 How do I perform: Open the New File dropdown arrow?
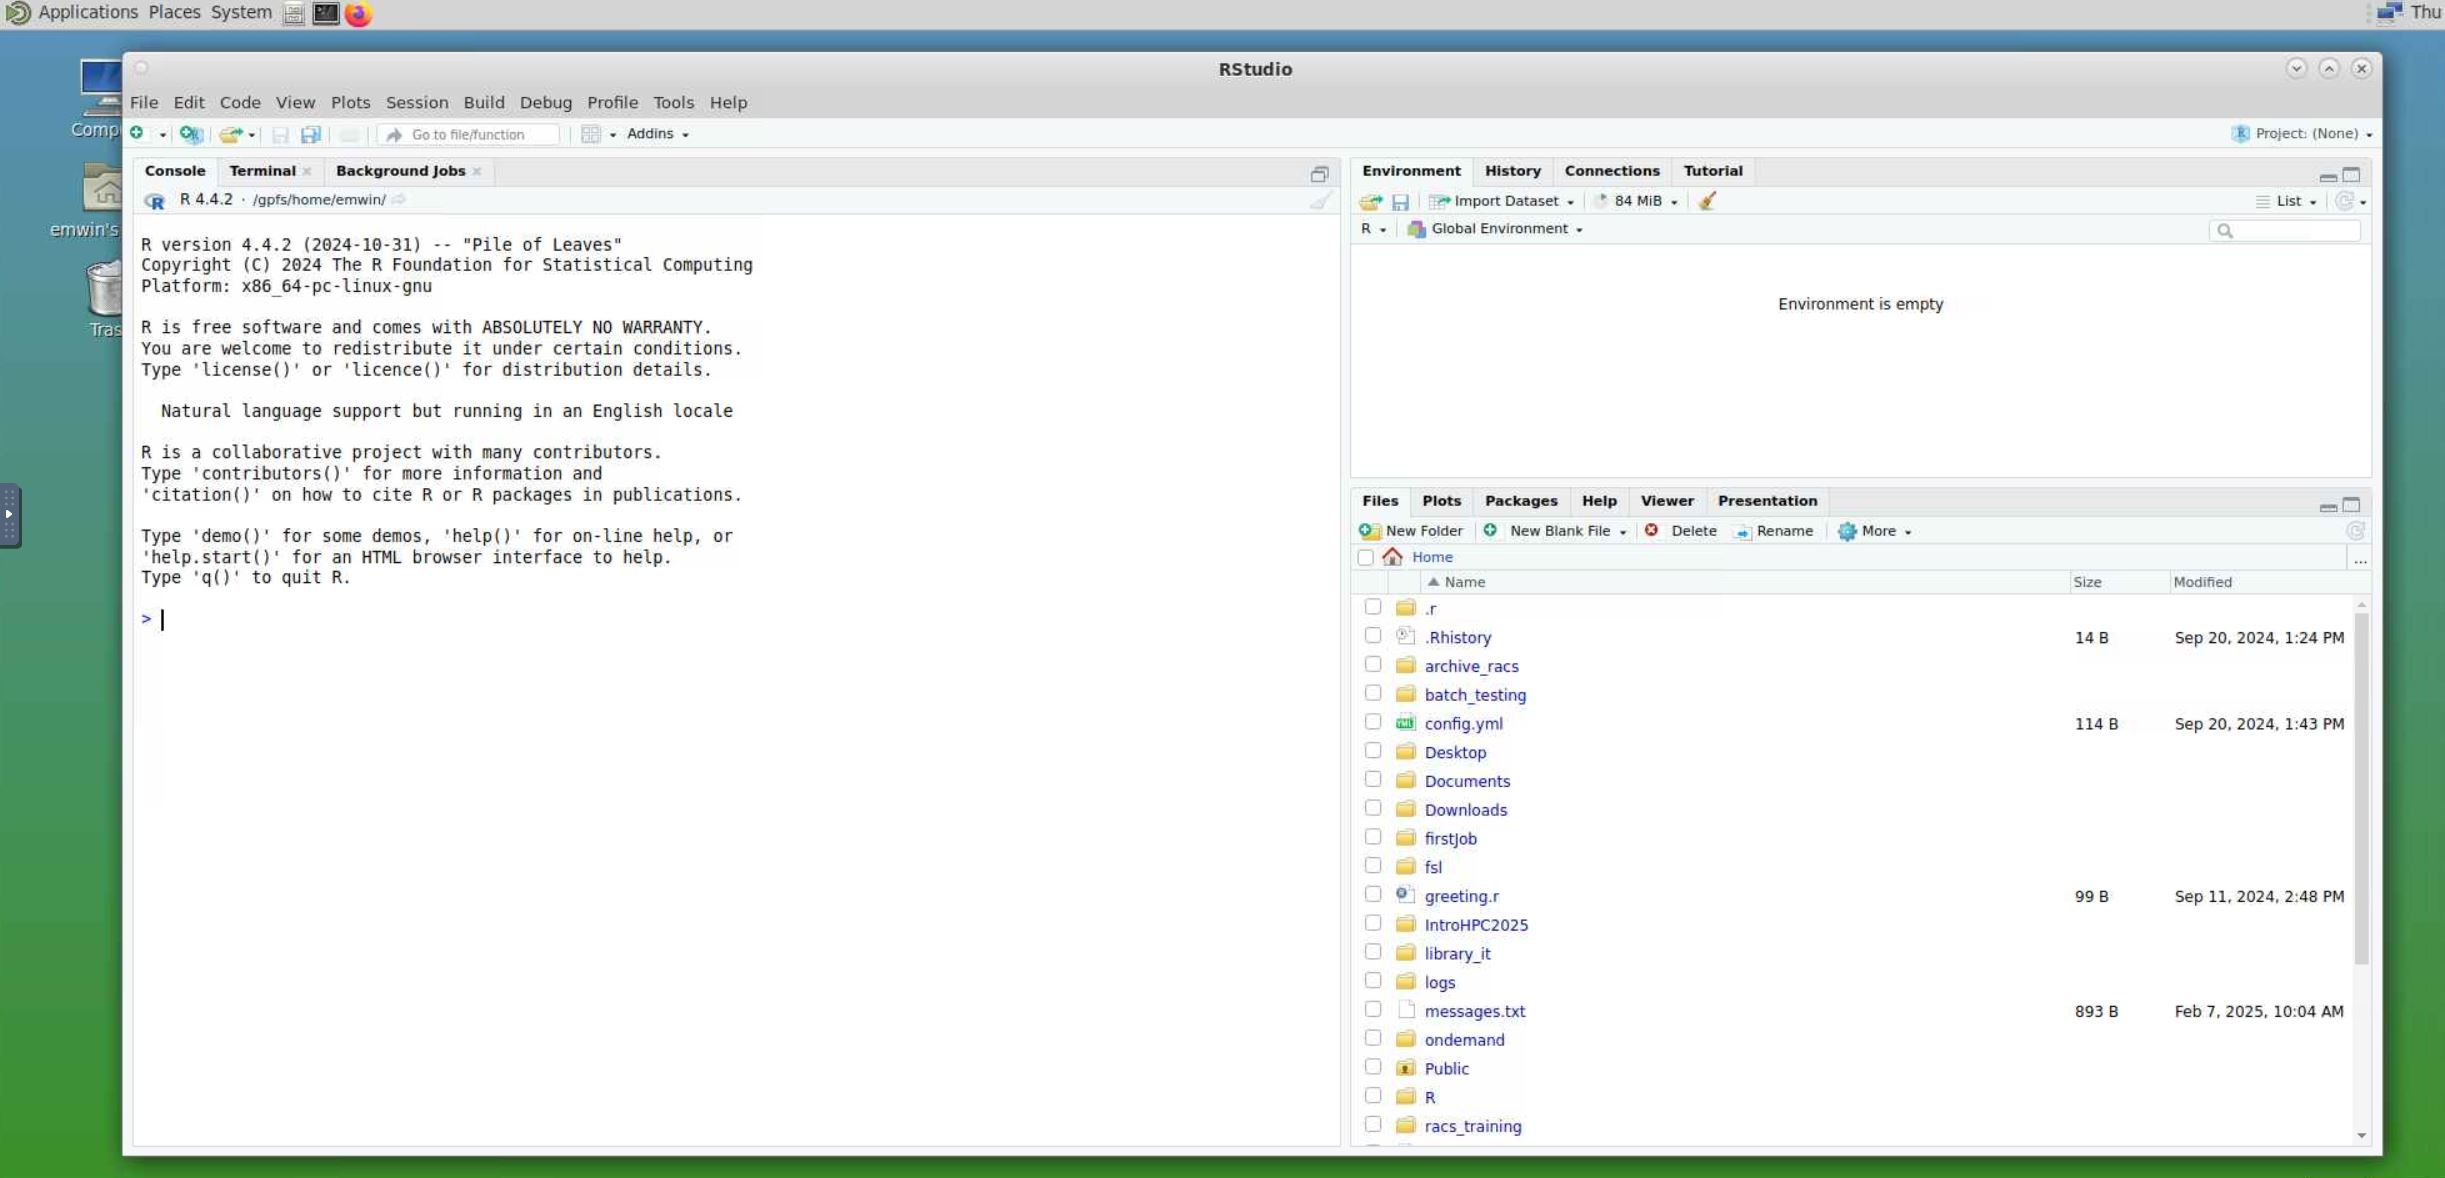[162, 134]
